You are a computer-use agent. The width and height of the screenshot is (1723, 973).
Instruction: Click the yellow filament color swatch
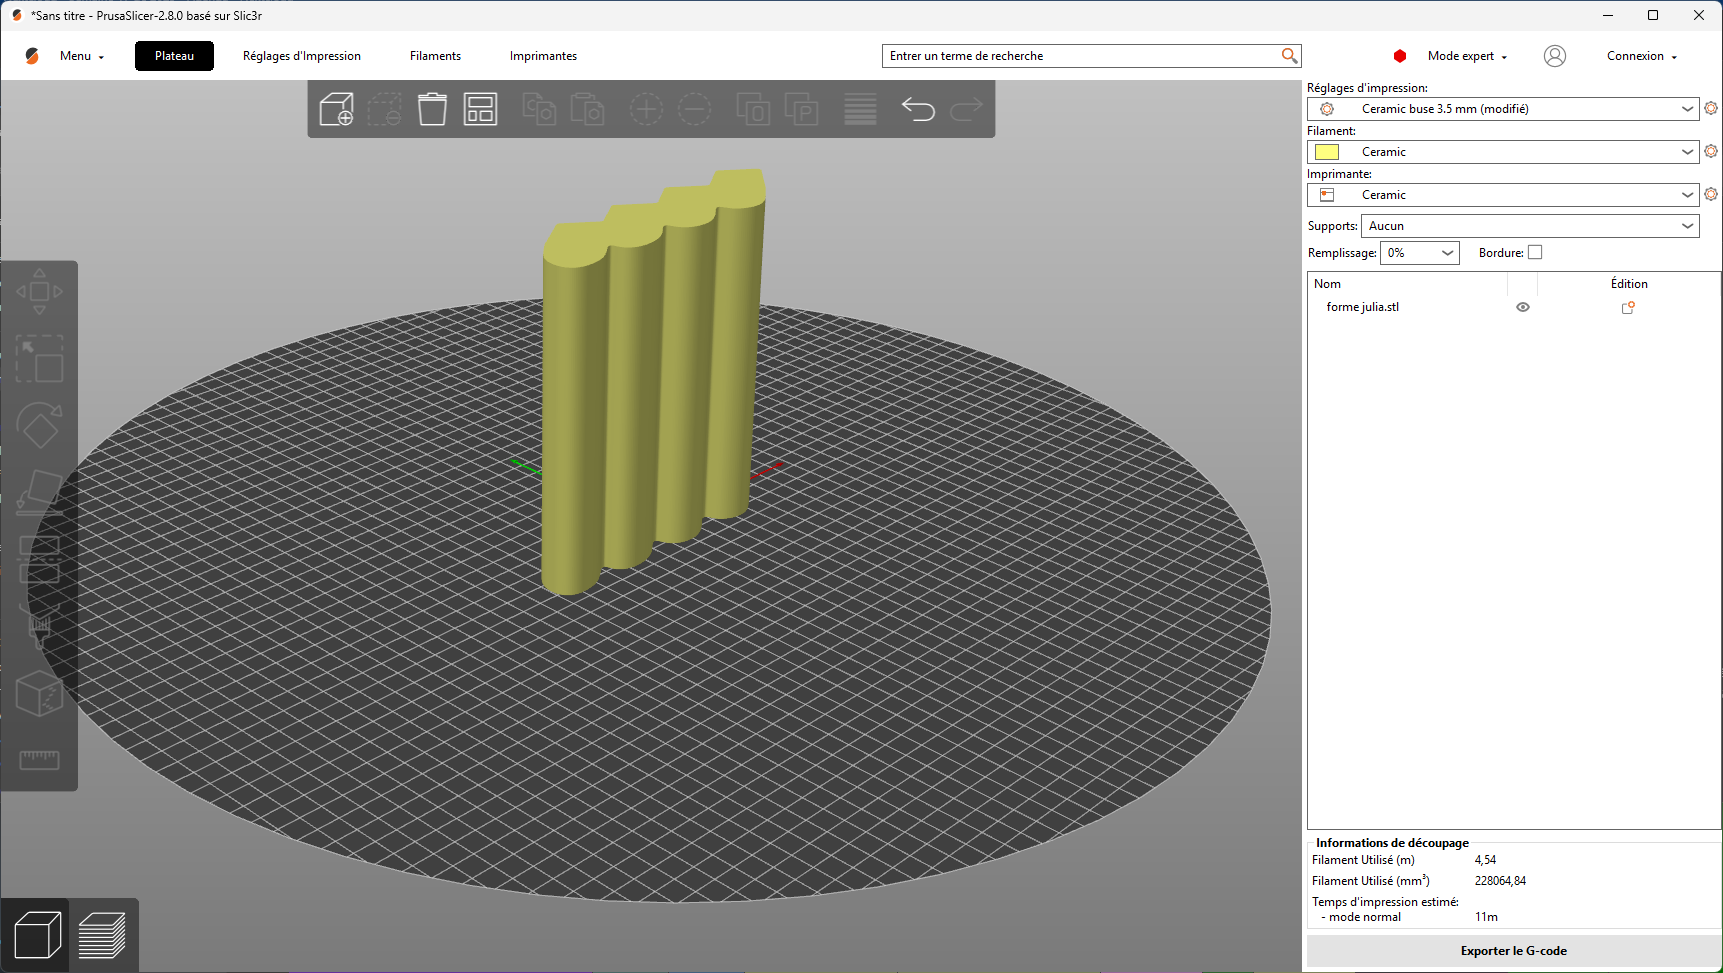click(1327, 152)
